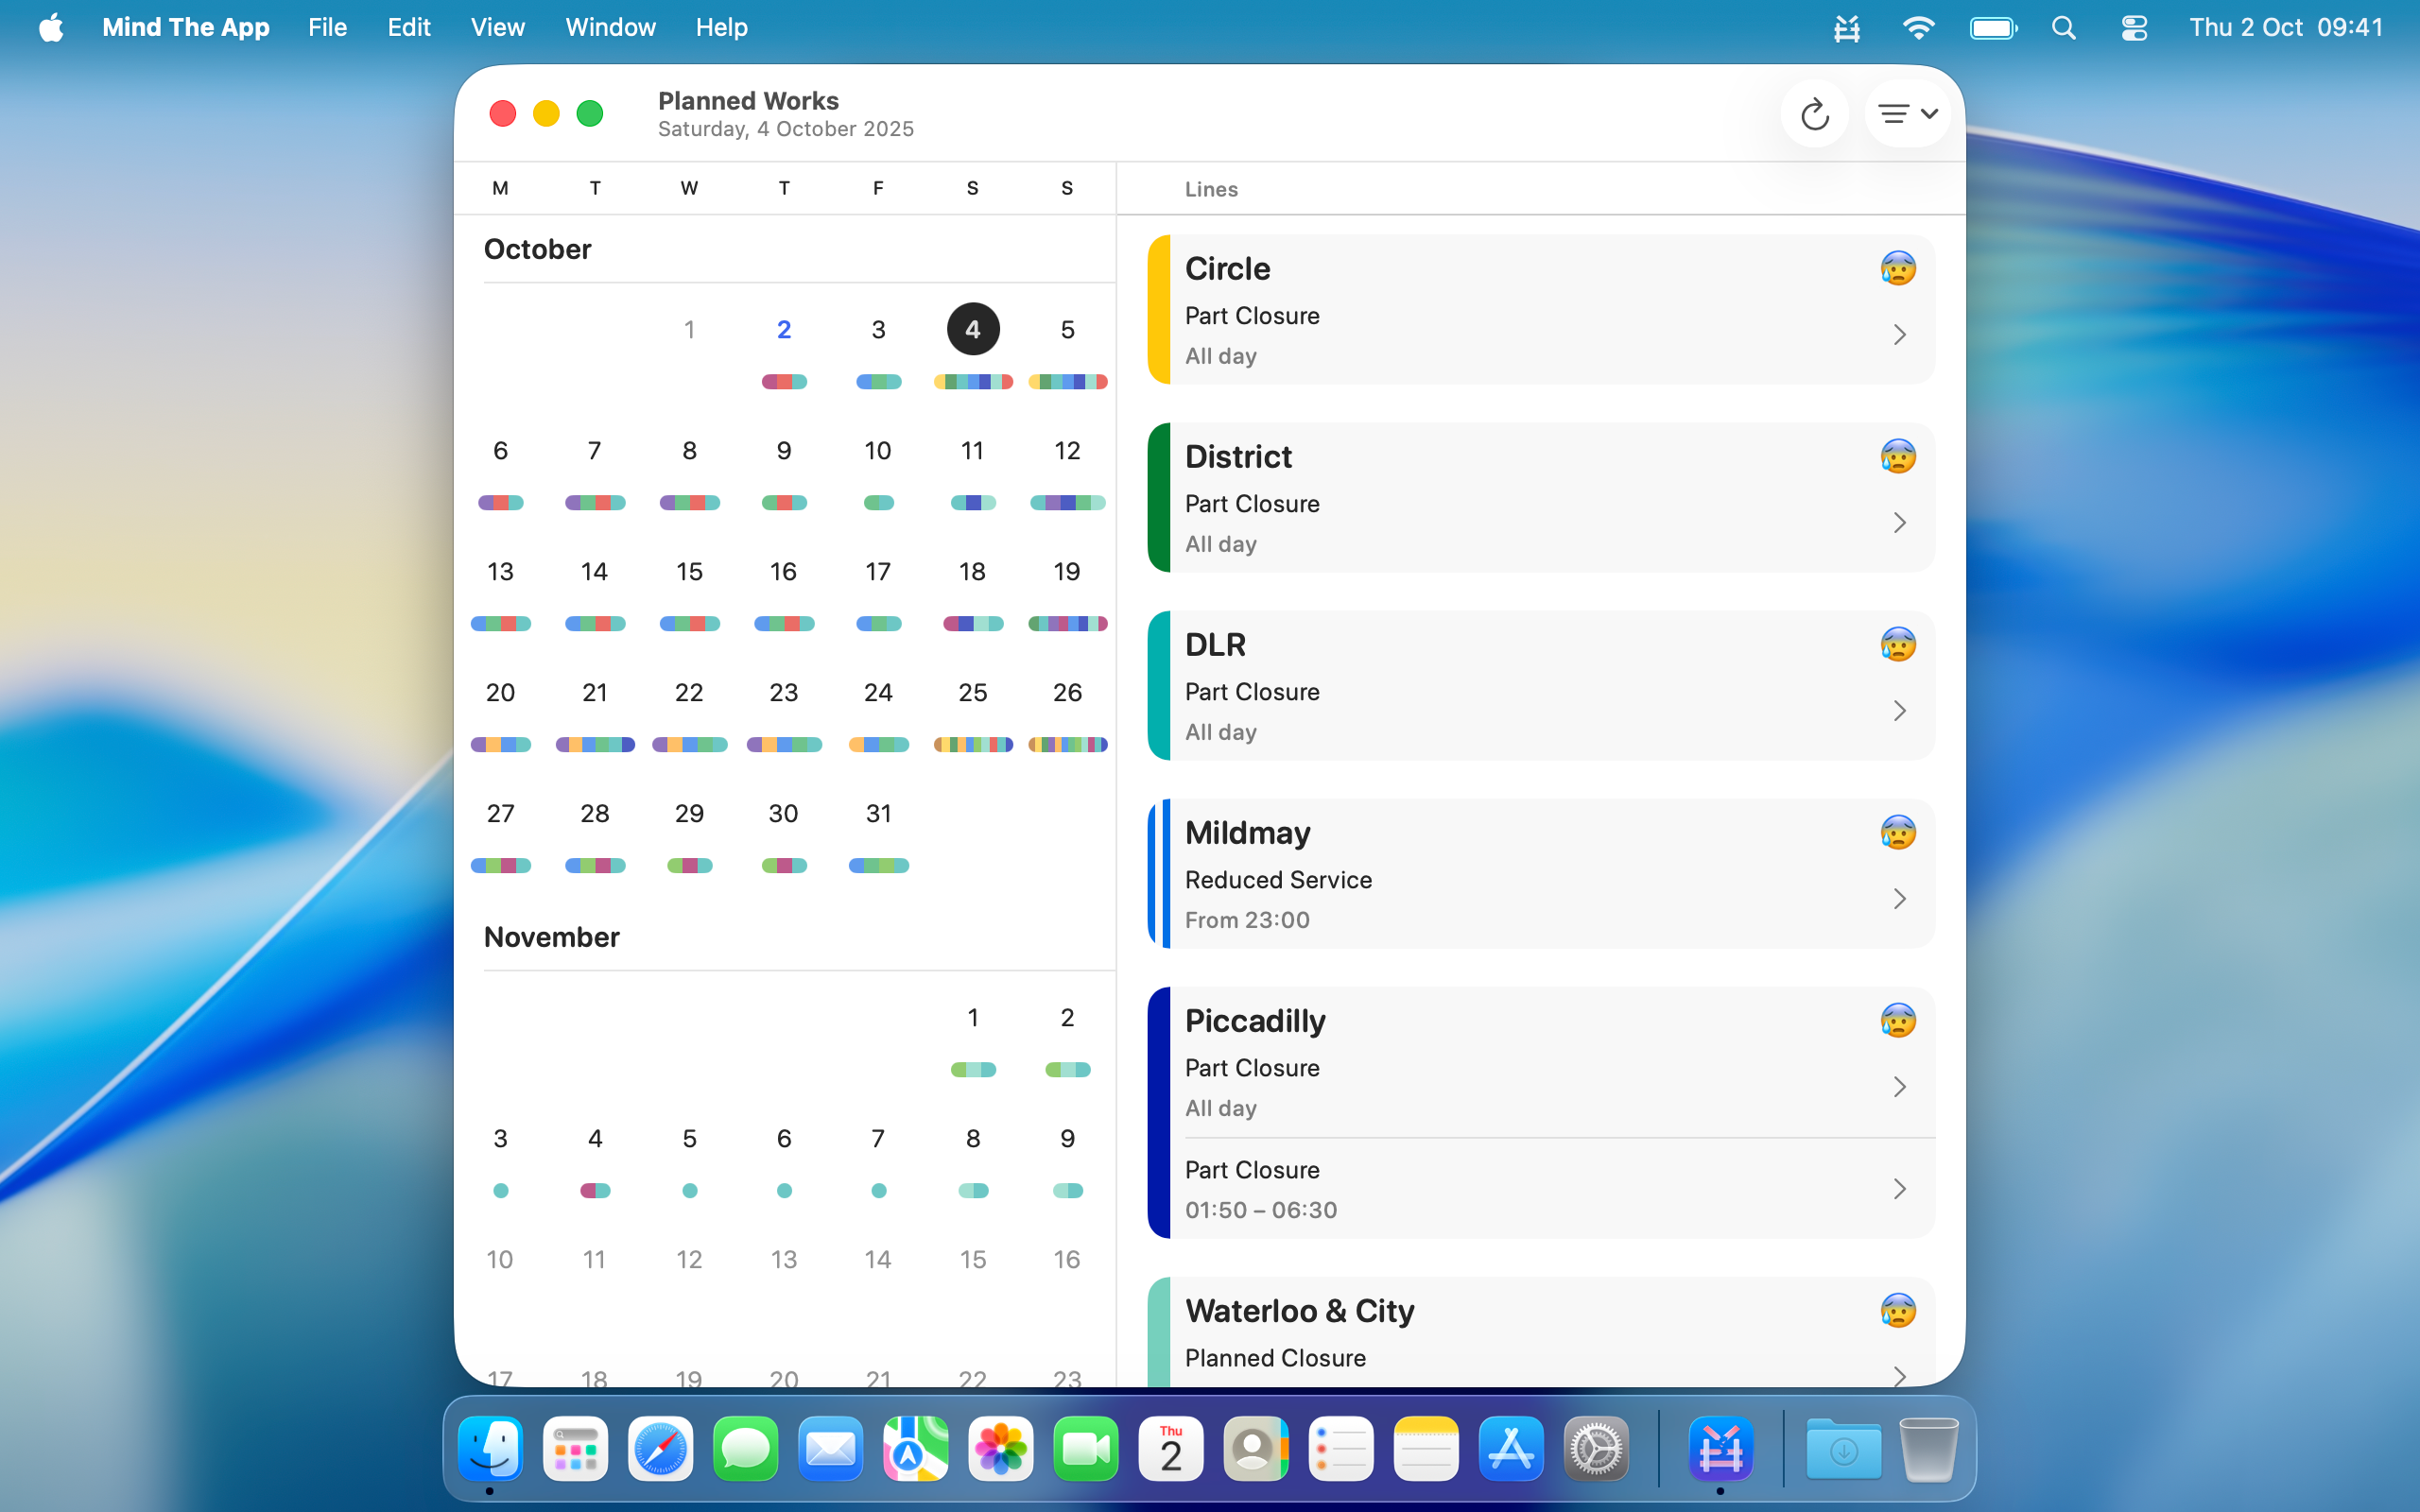Click the worried face icon on District
Screen dimensions: 2420x1512
click(x=1897, y=456)
